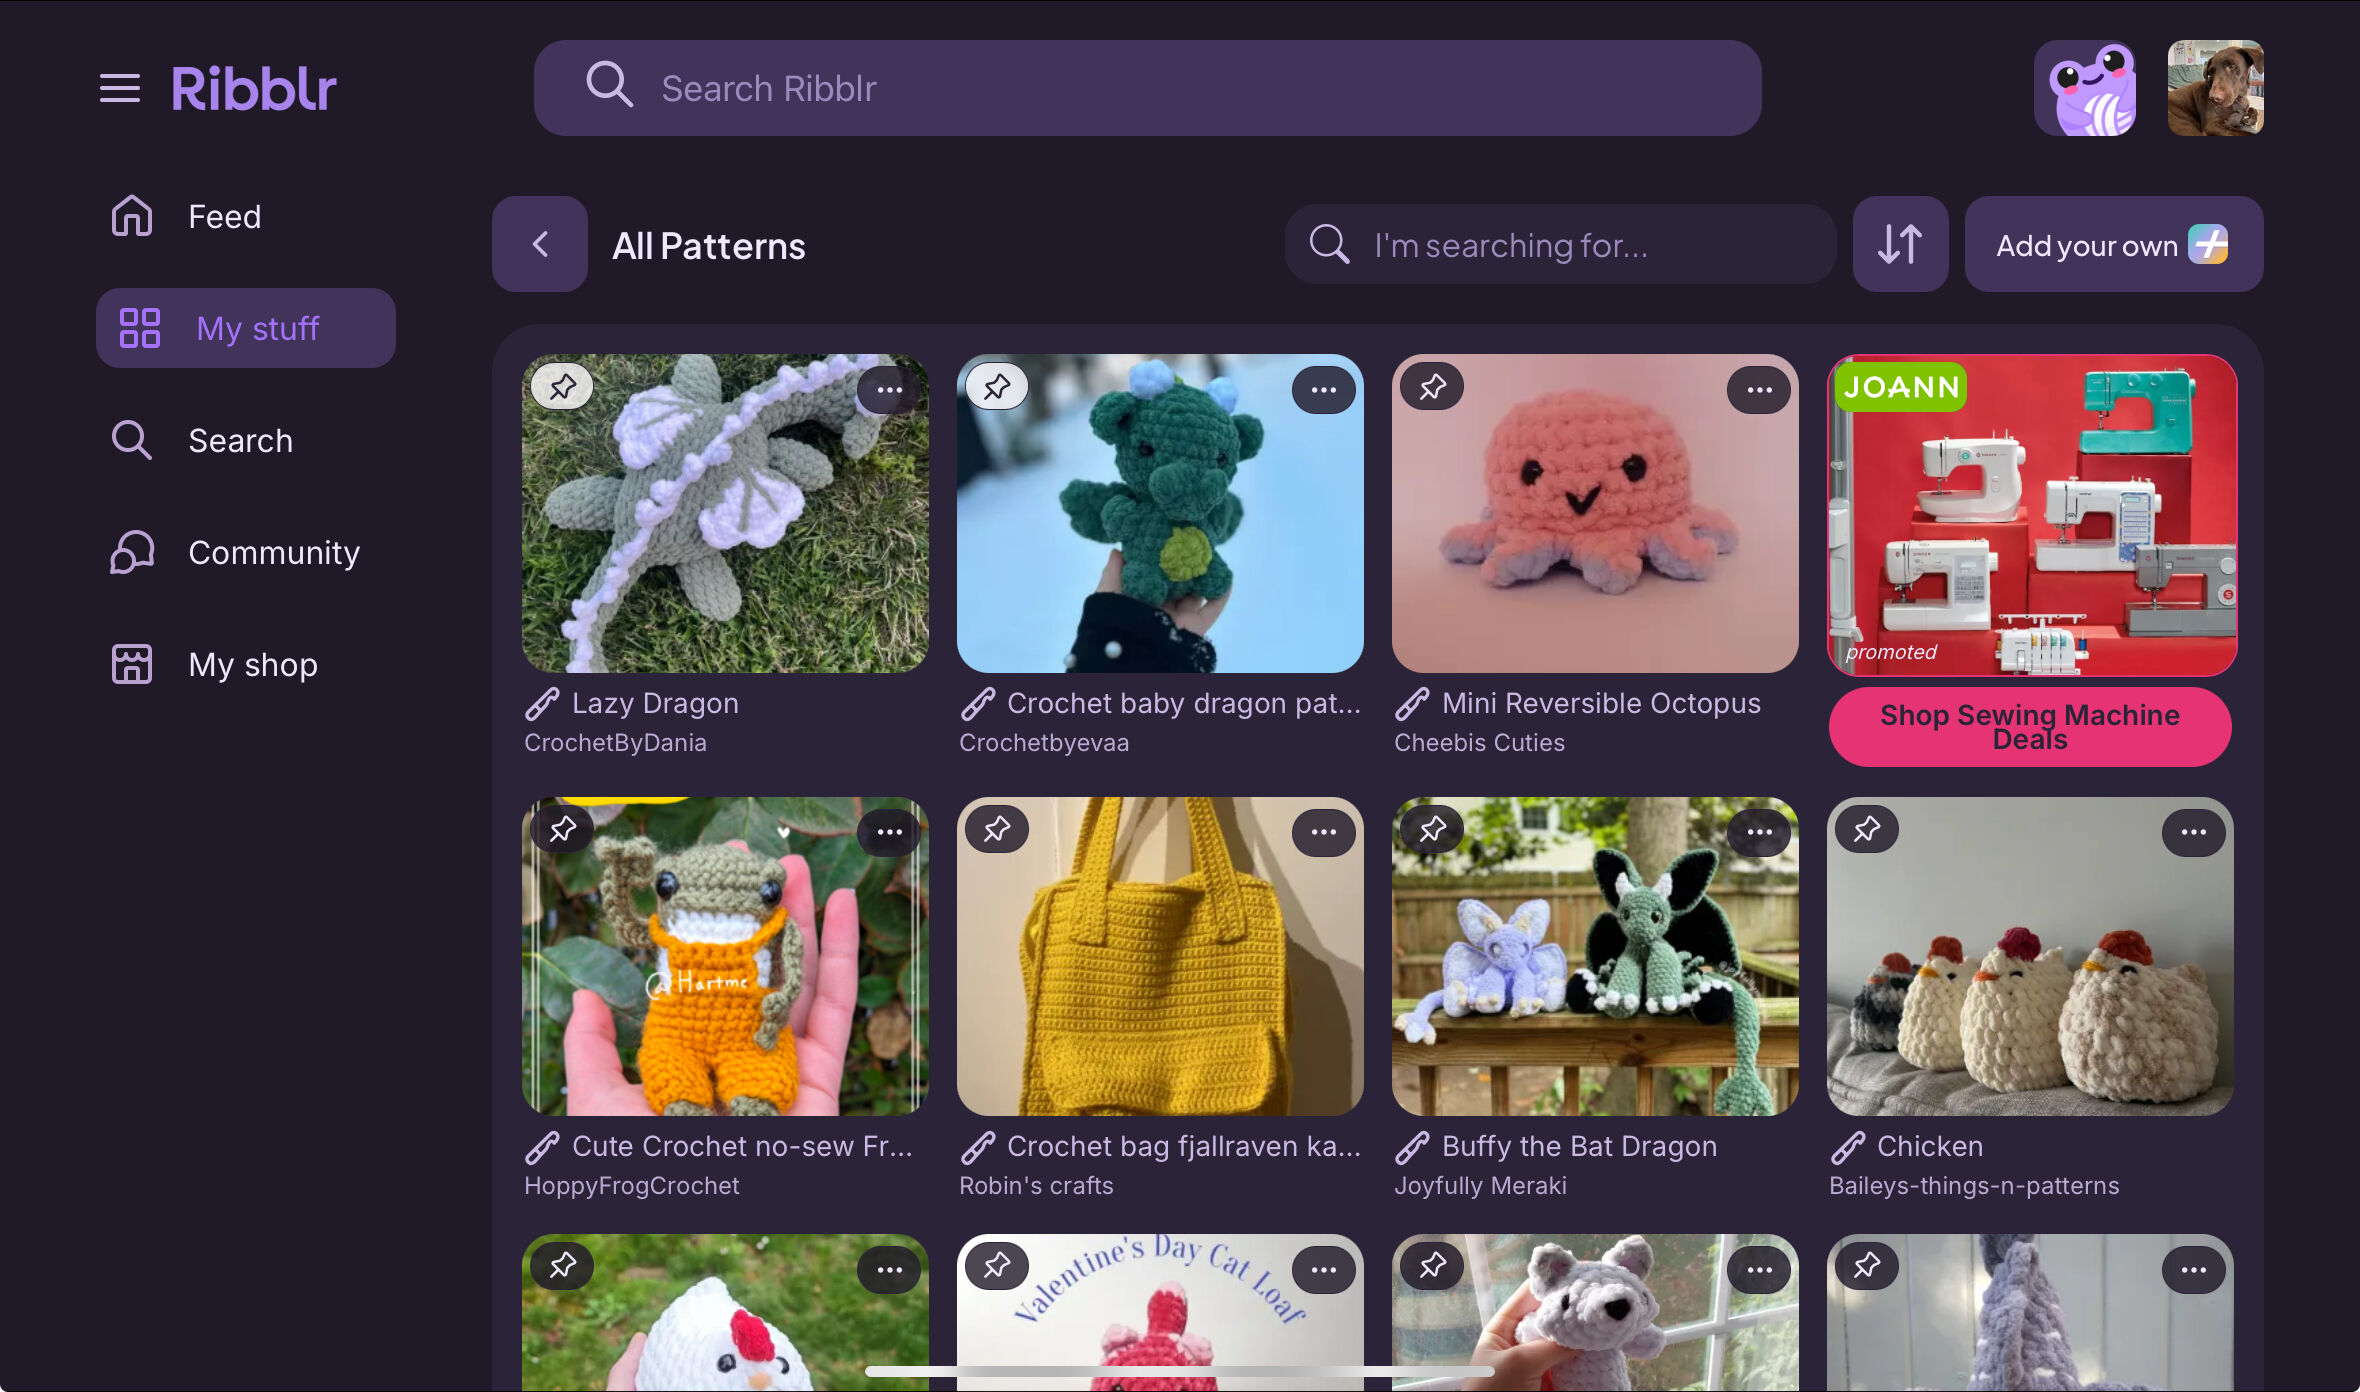
Task: Click the magnifier icon in Search Ribblr bar
Action: coord(609,85)
